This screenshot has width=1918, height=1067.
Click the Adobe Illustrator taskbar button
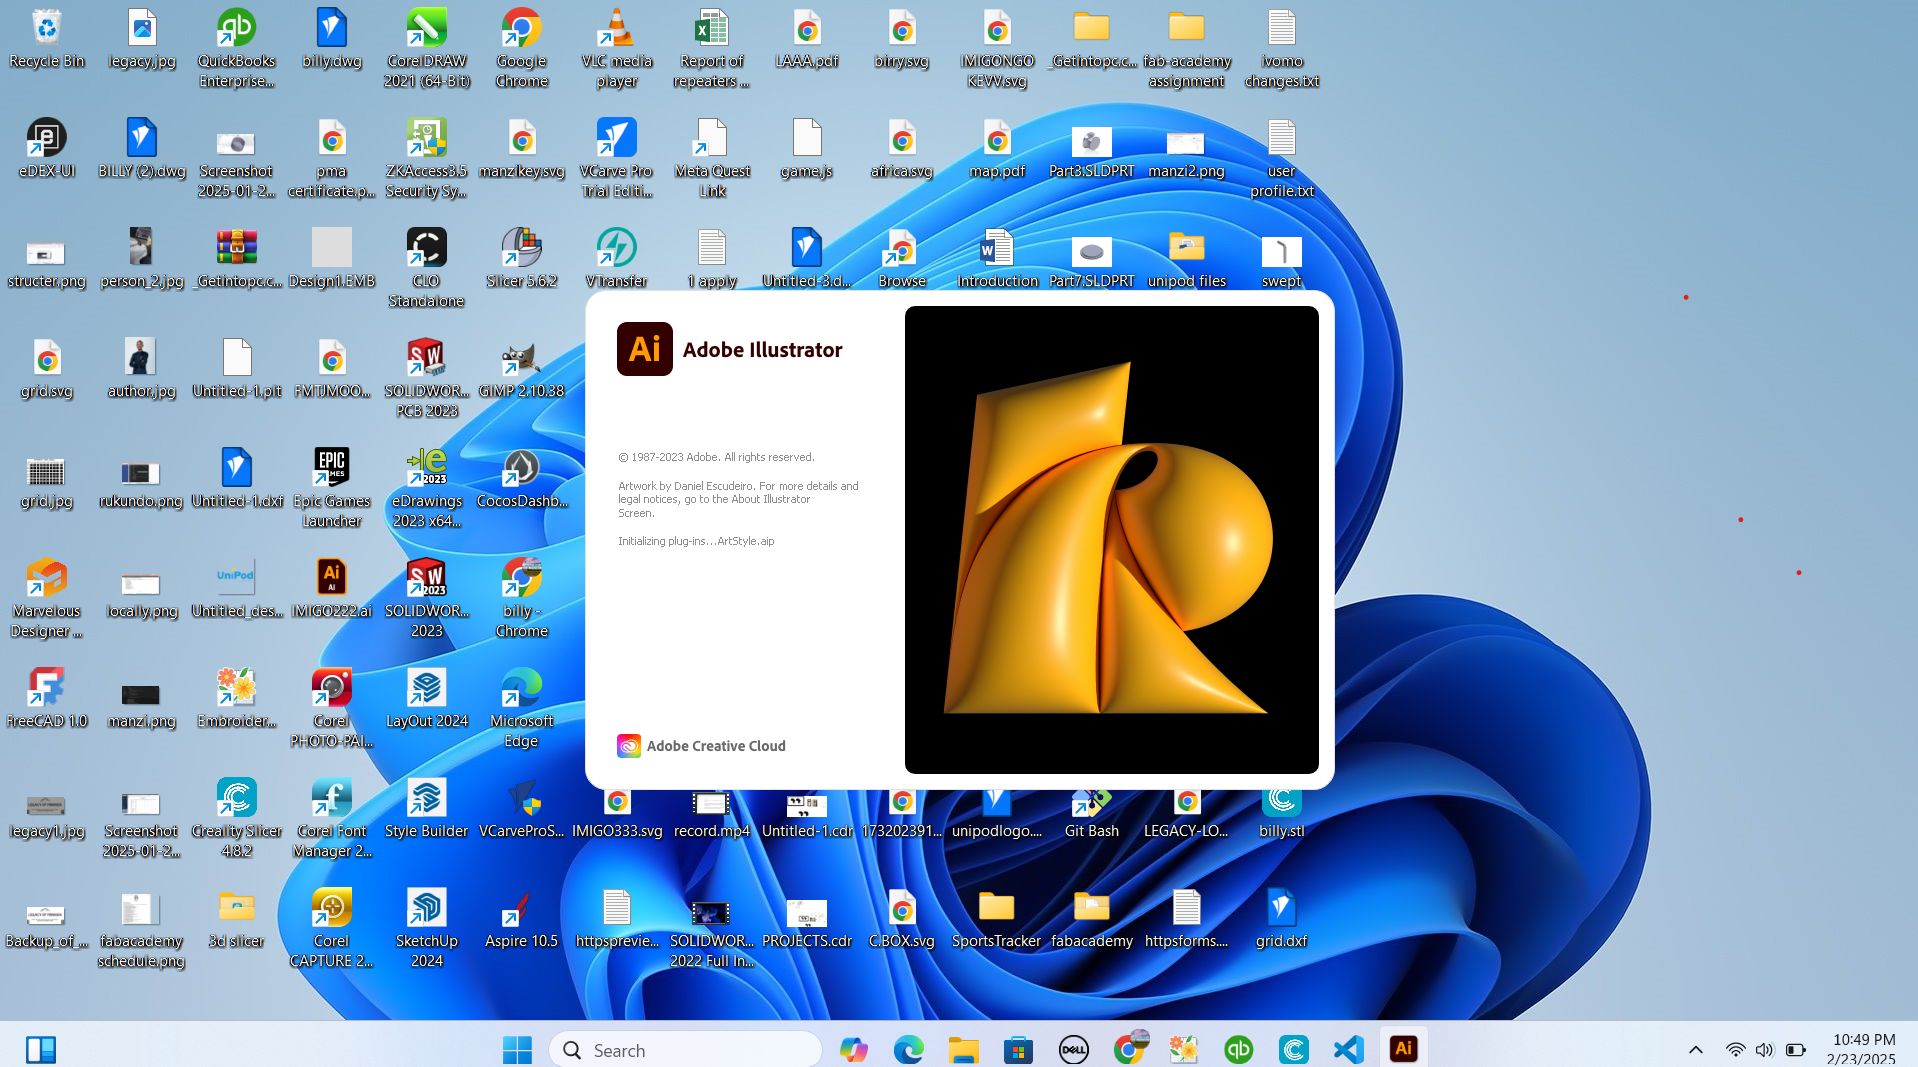point(1403,1049)
